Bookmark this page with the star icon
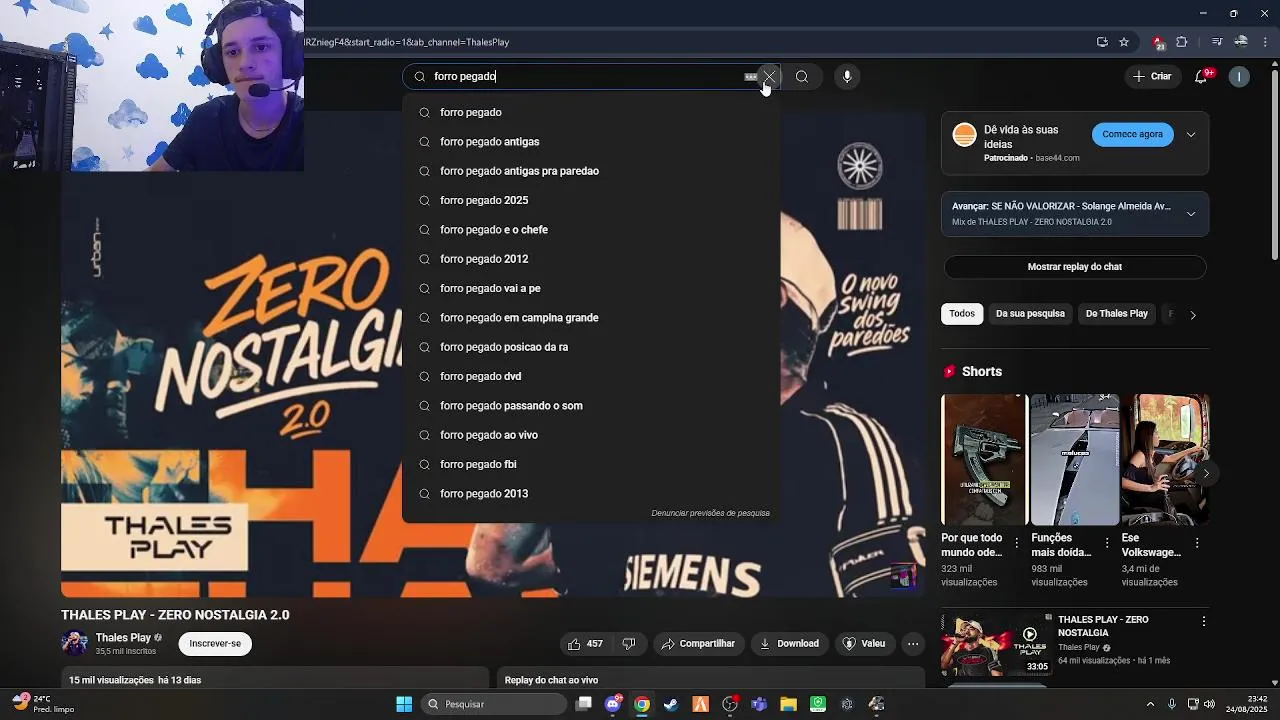 (1124, 42)
